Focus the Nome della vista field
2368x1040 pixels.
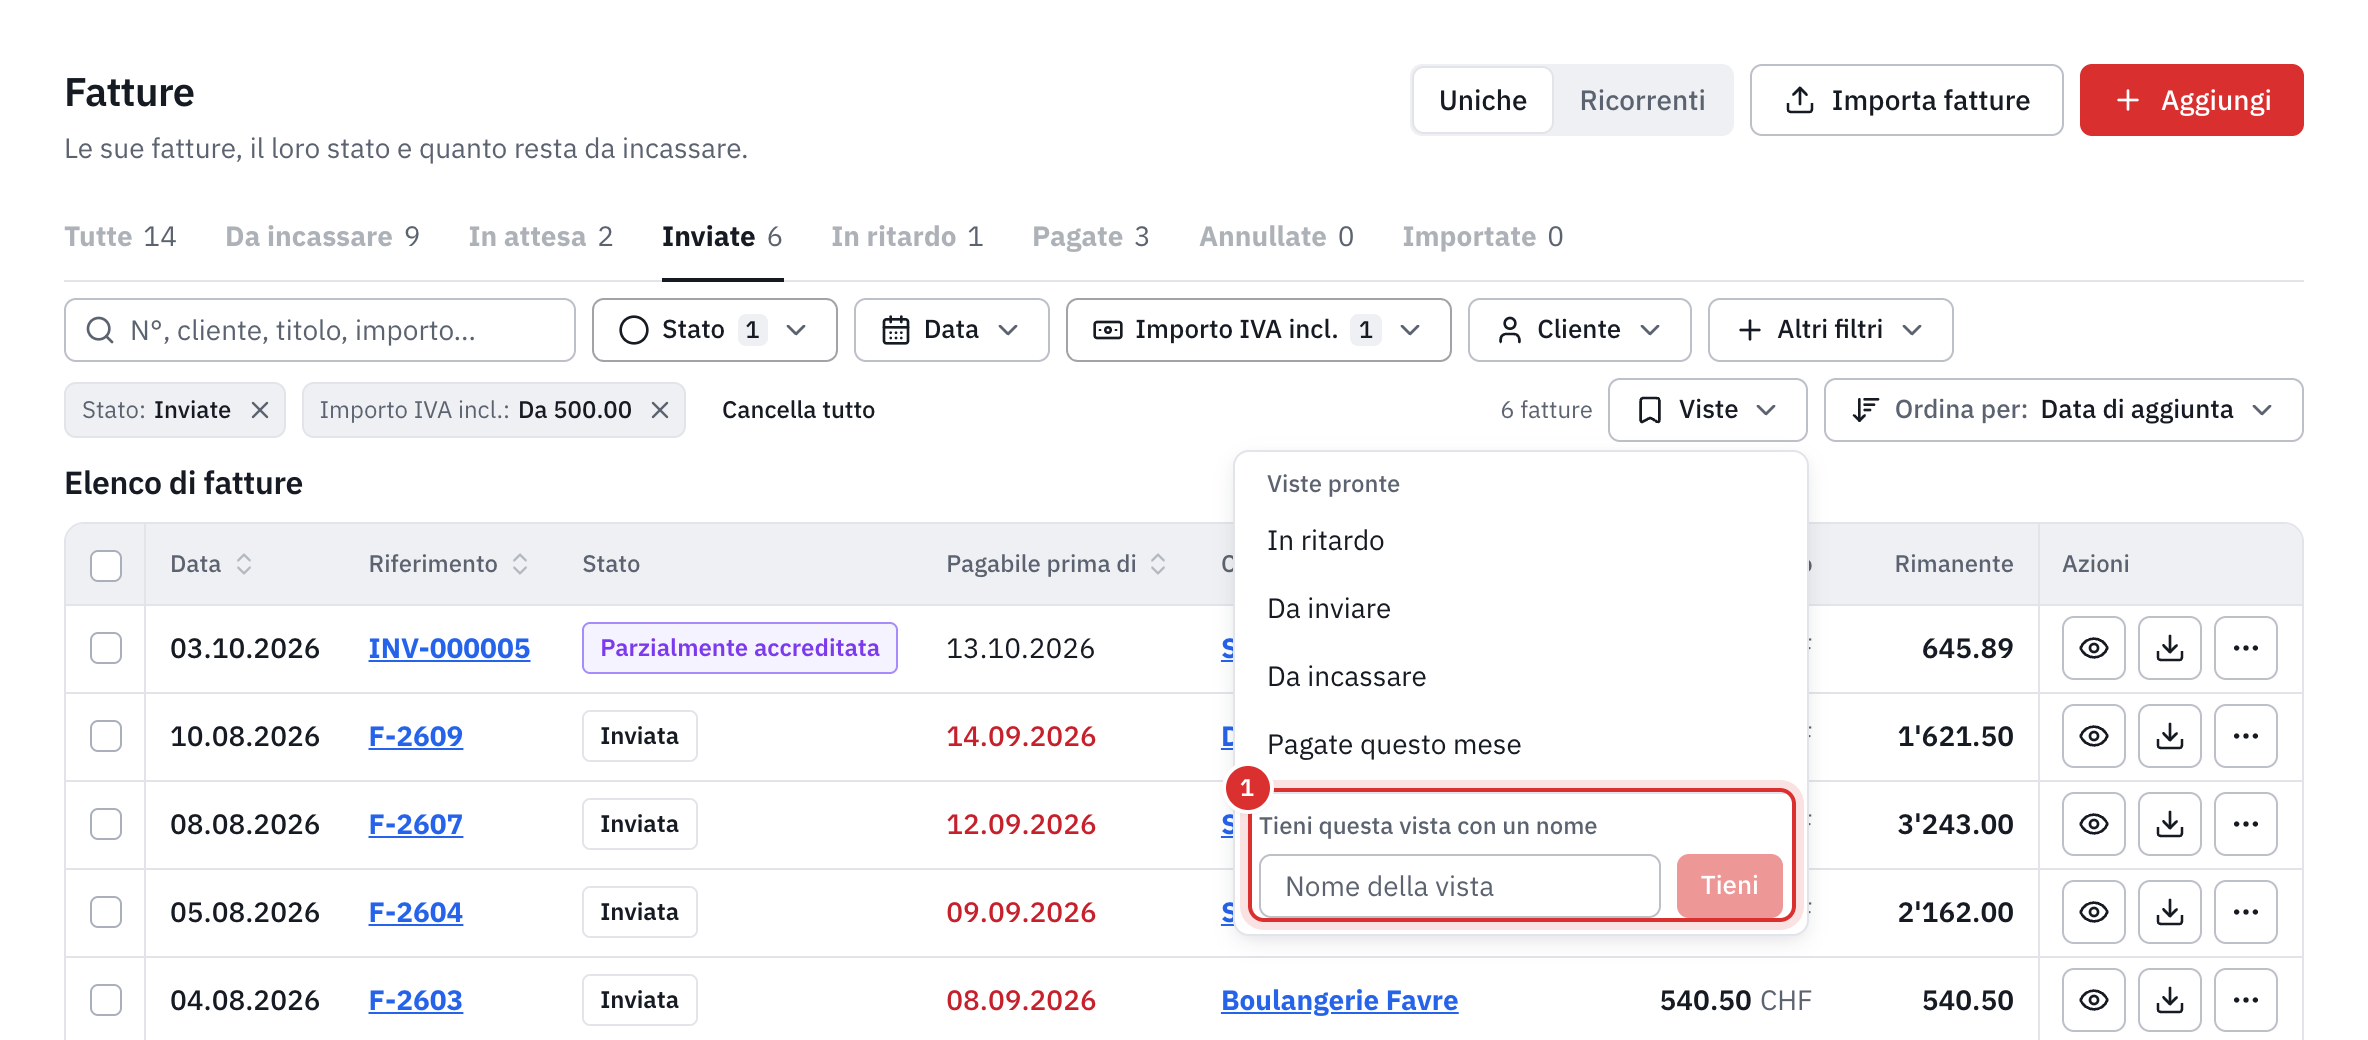coord(1459,886)
